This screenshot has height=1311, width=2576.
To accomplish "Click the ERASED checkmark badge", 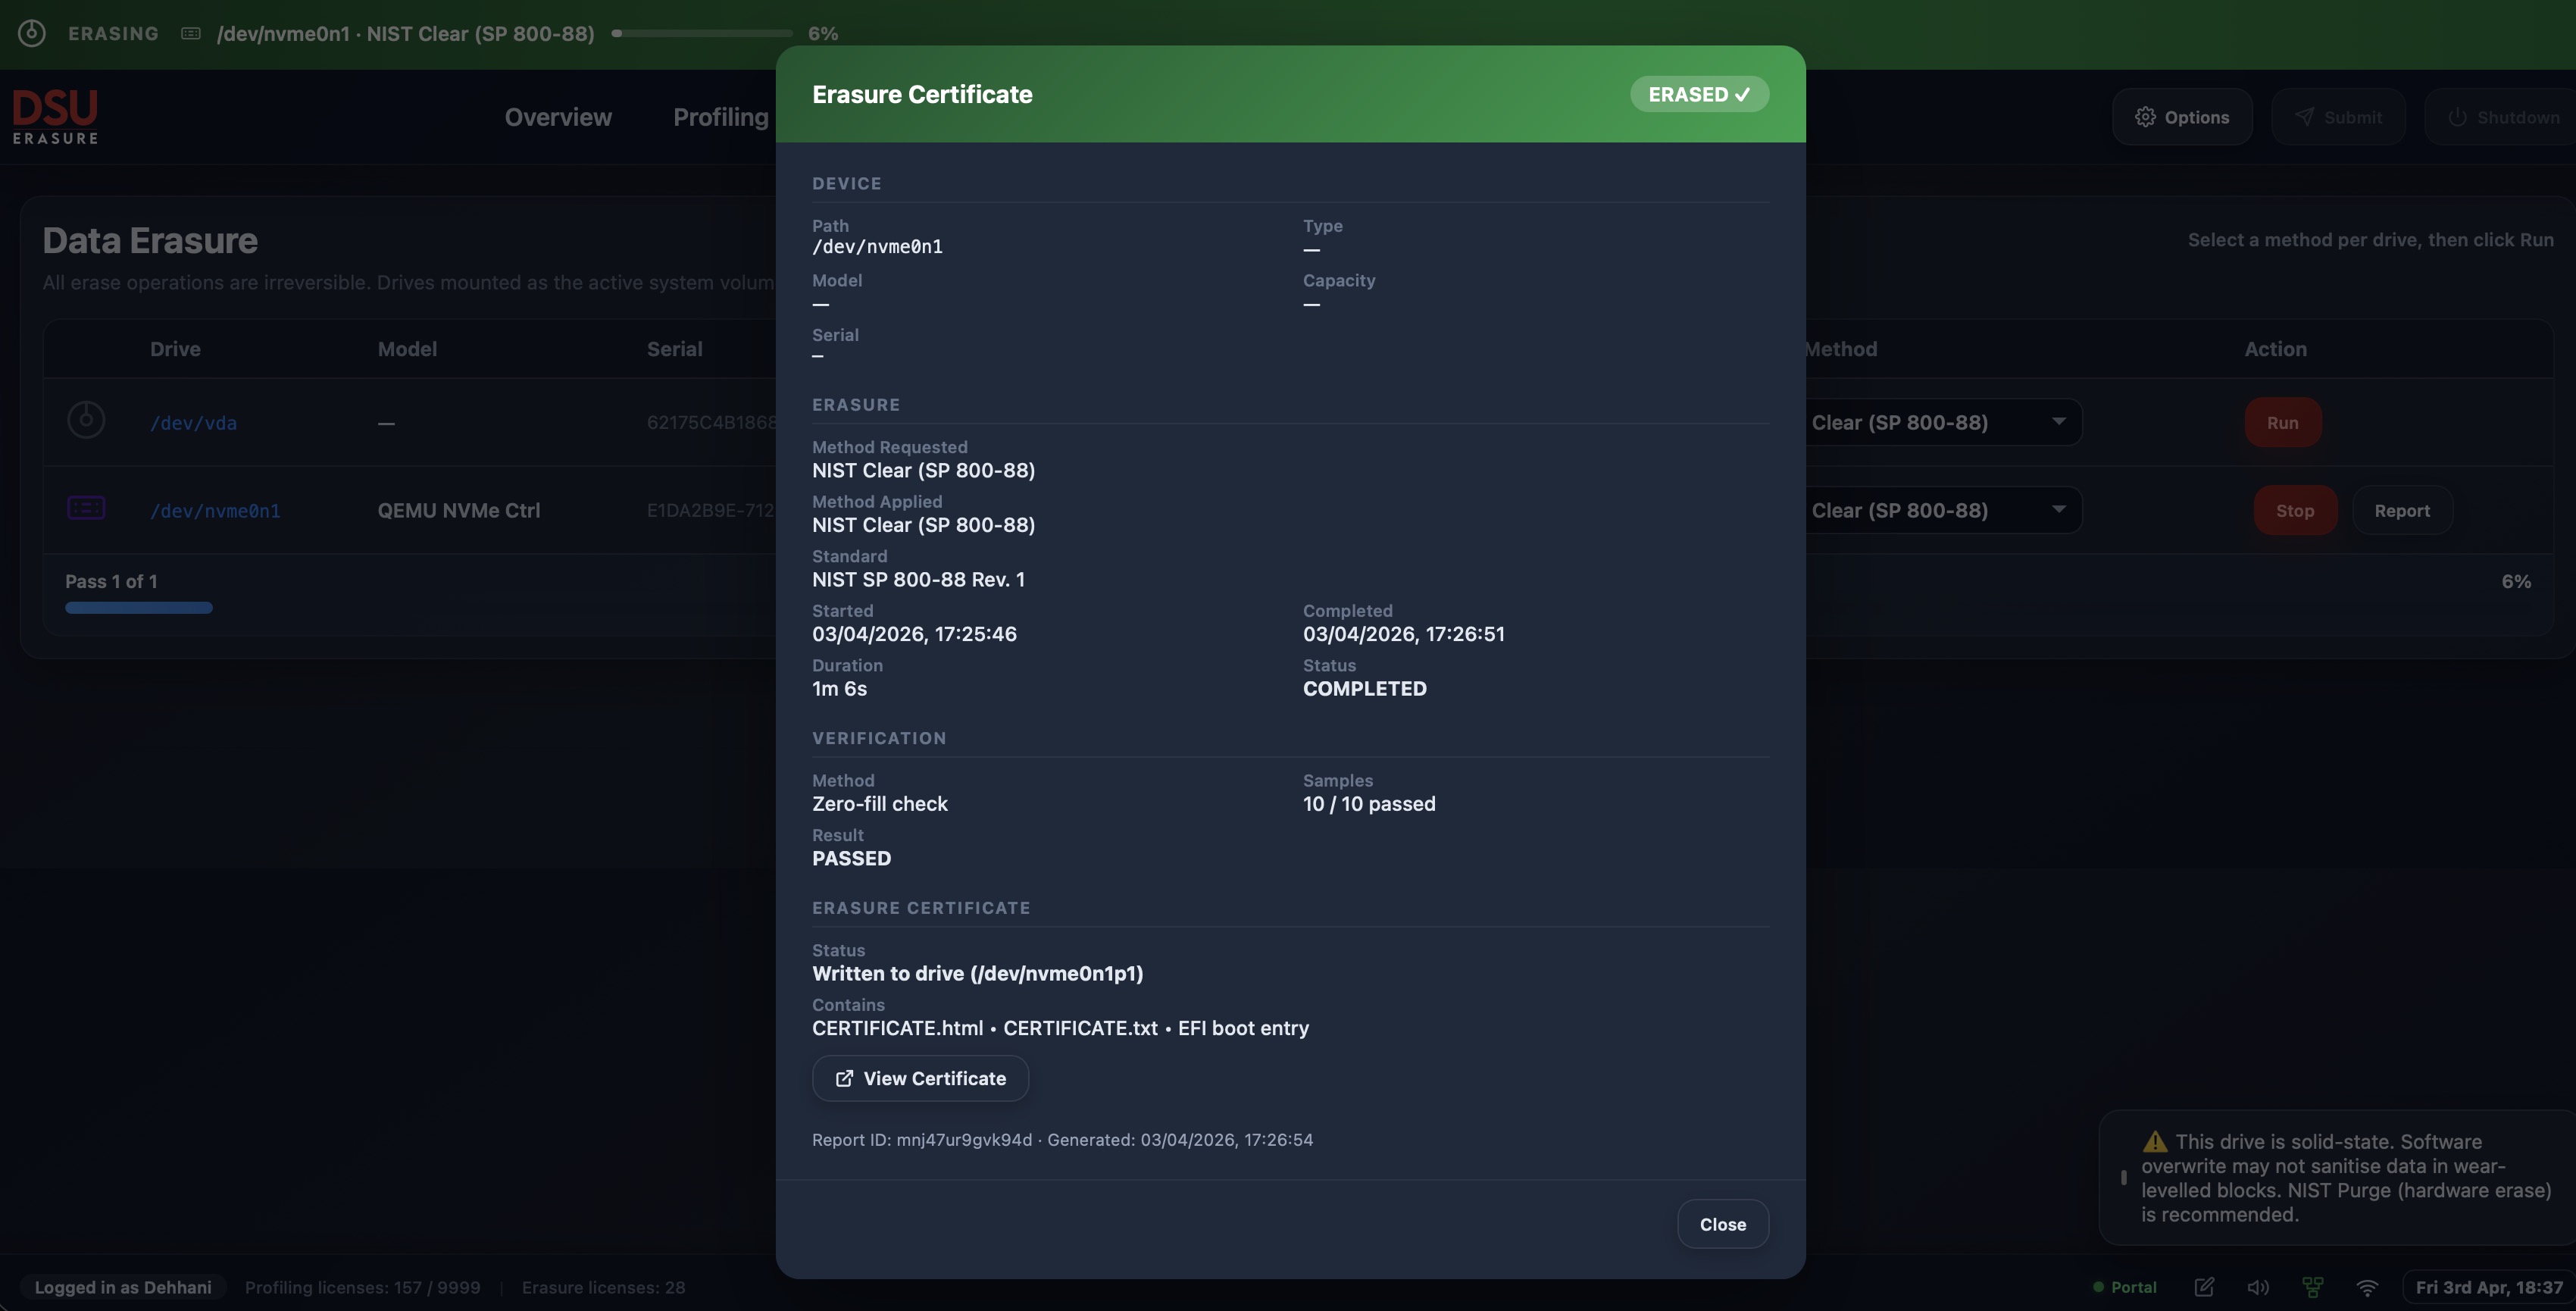I will 1698,94.
